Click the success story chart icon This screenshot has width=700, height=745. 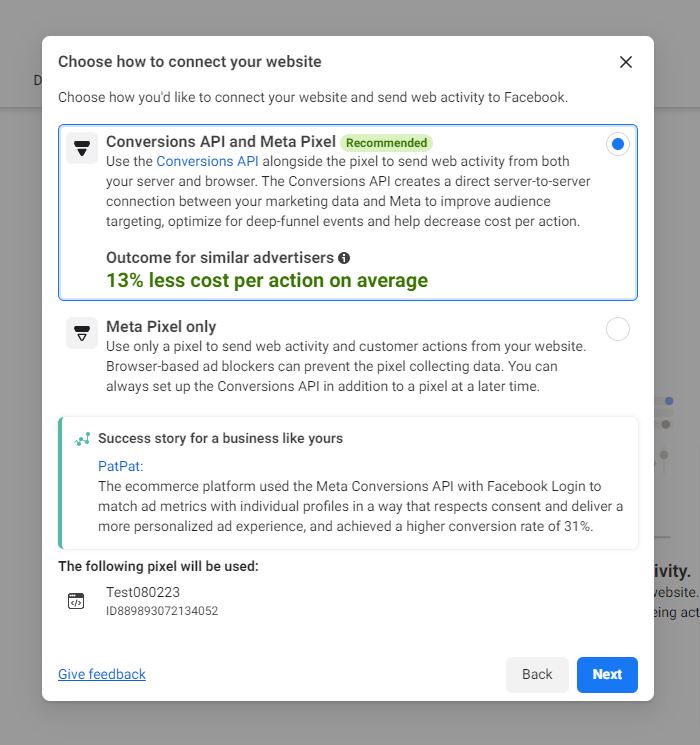coord(82,439)
